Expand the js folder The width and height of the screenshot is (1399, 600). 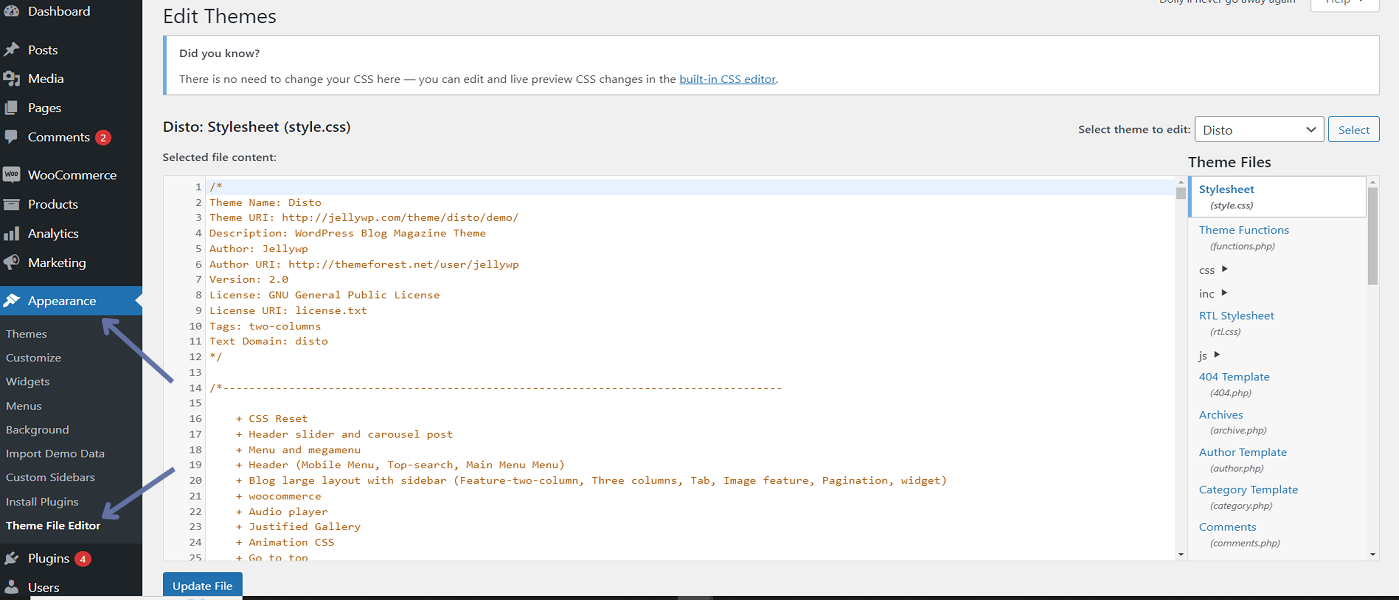tap(1210, 355)
